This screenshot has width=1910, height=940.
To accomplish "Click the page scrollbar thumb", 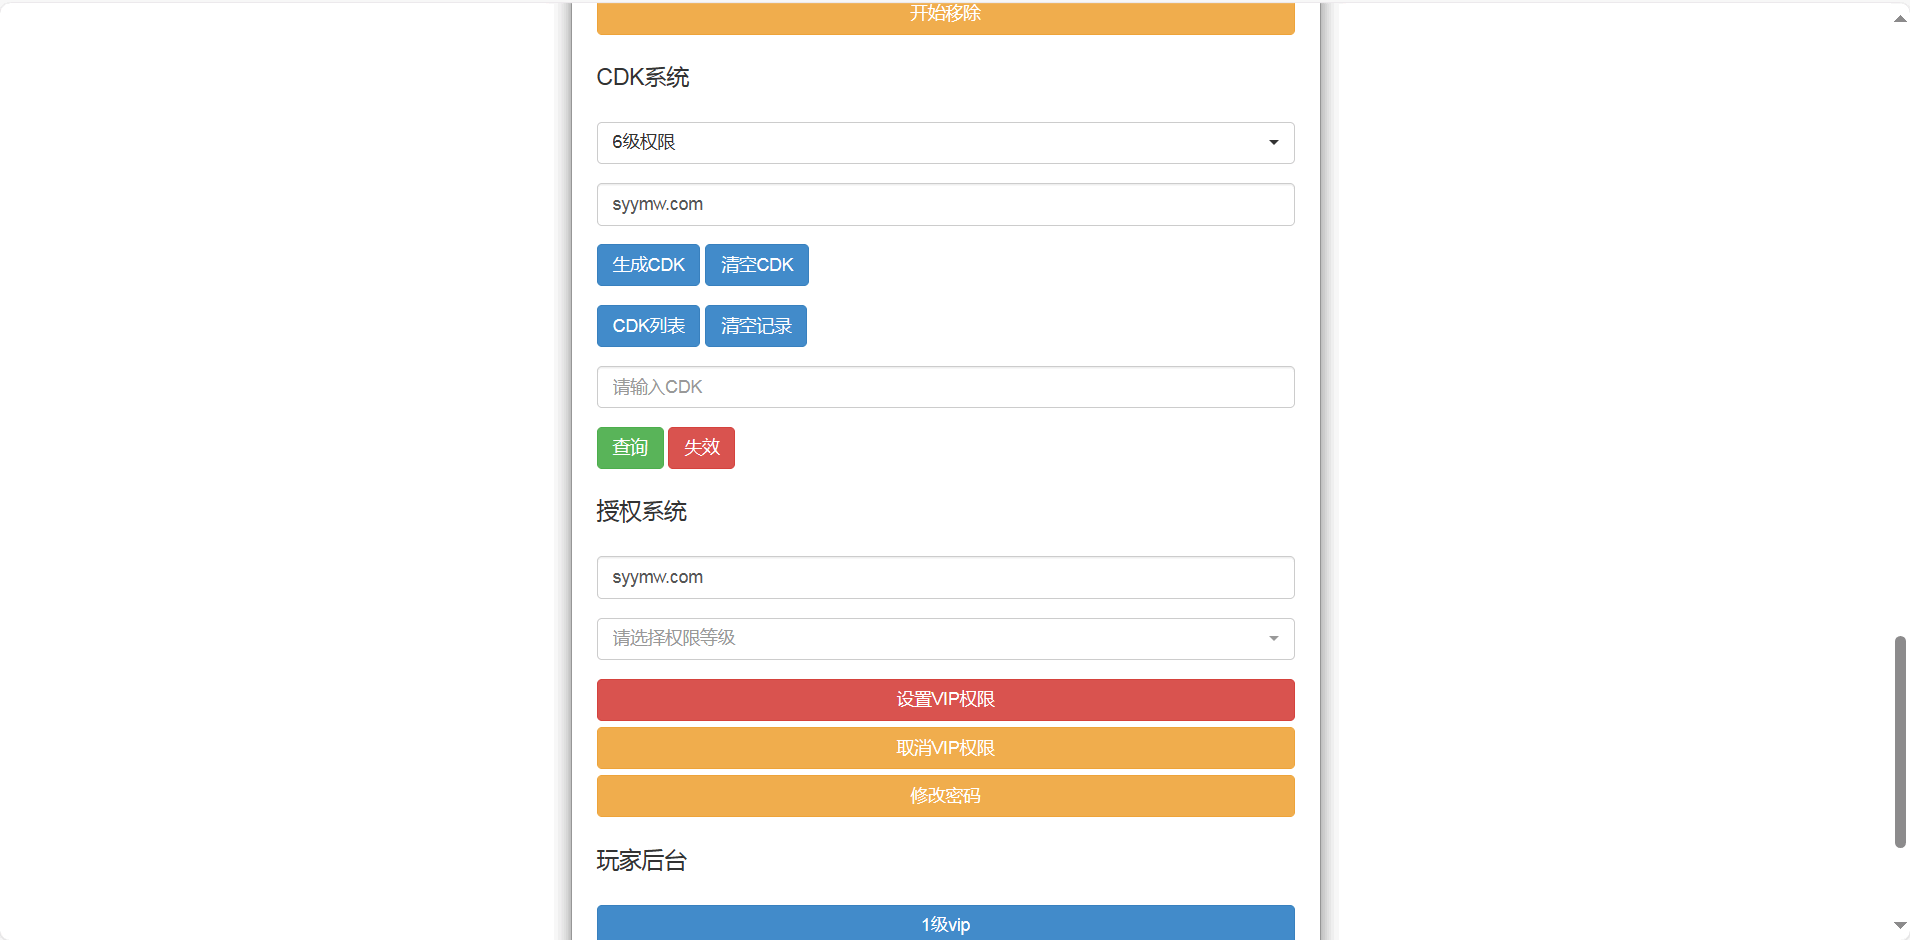I will (x=1900, y=741).
